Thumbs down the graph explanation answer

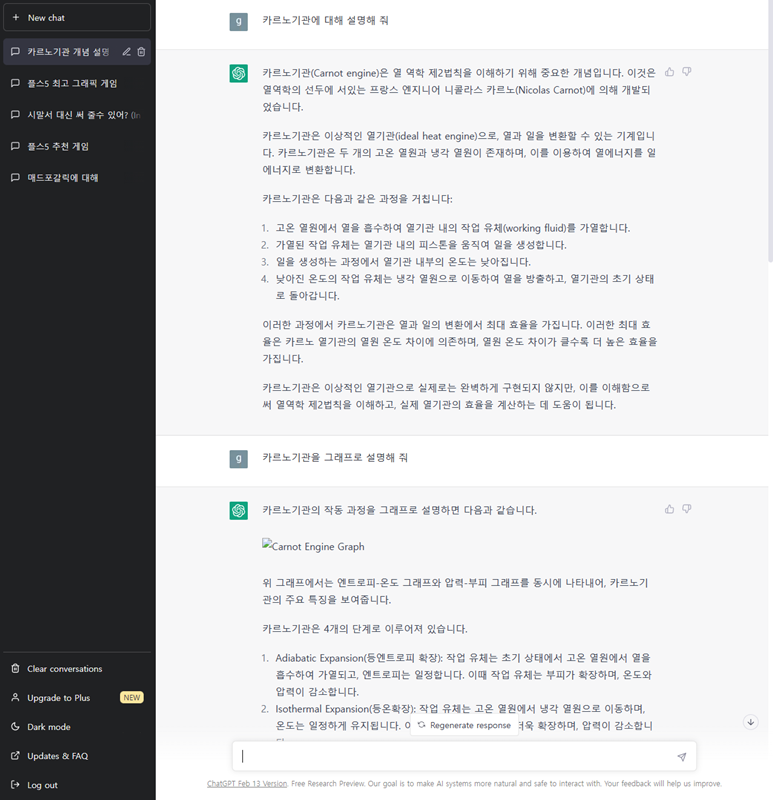[687, 509]
